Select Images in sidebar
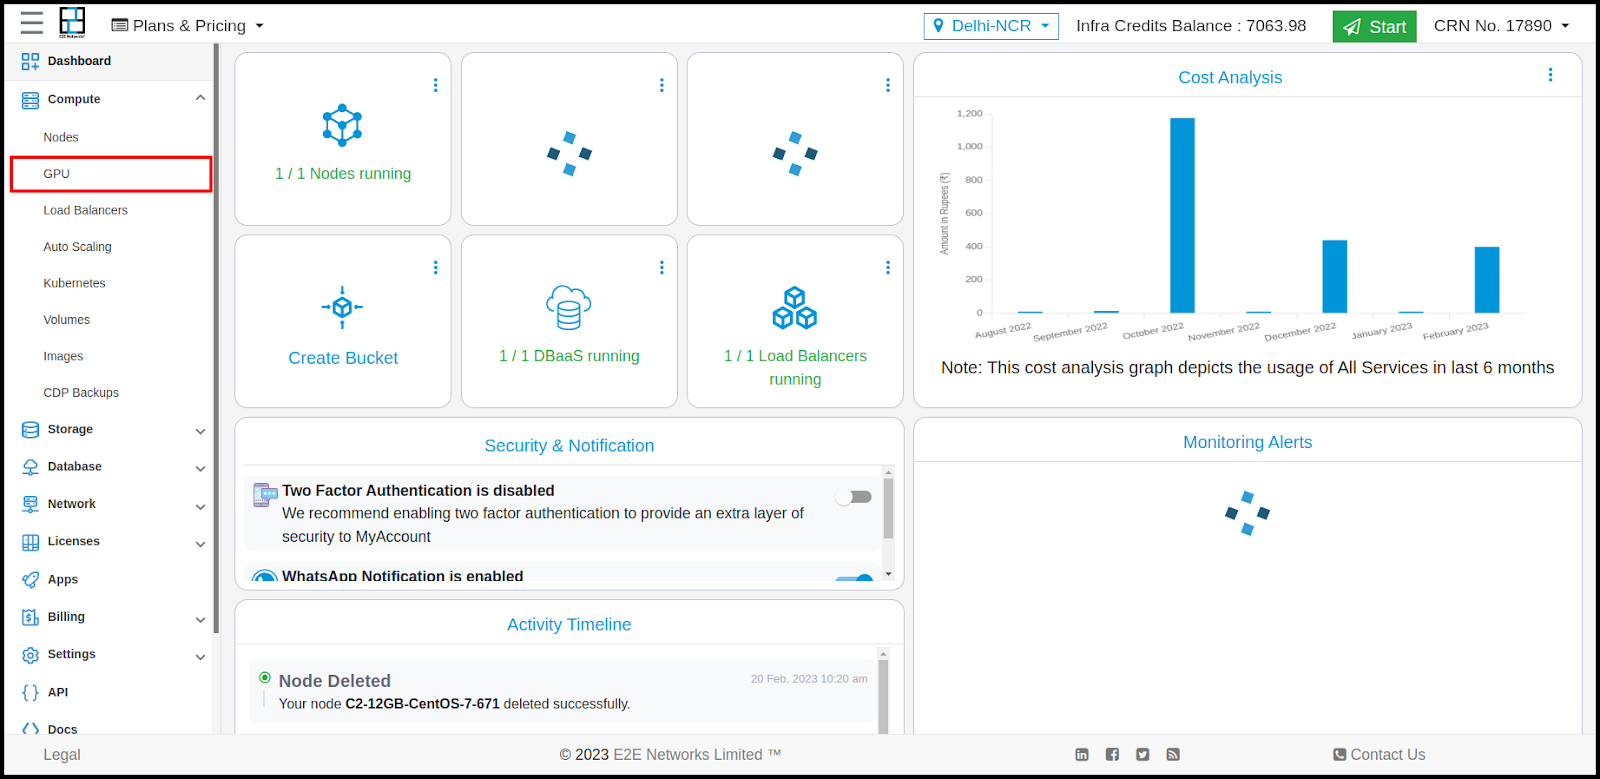 [x=63, y=356]
